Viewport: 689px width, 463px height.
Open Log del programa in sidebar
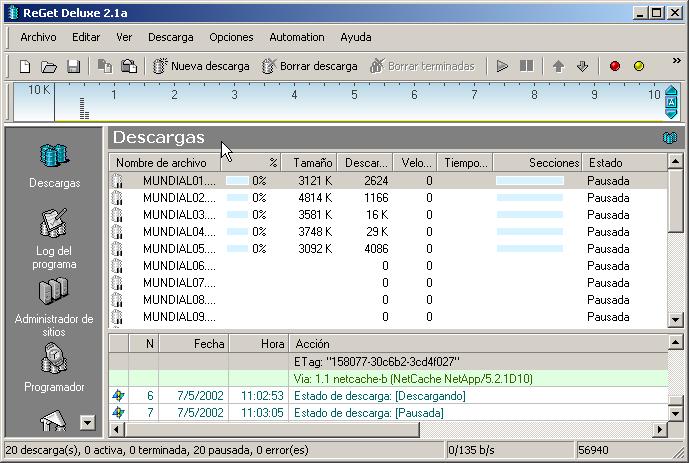pyautogui.click(x=54, y=240)
